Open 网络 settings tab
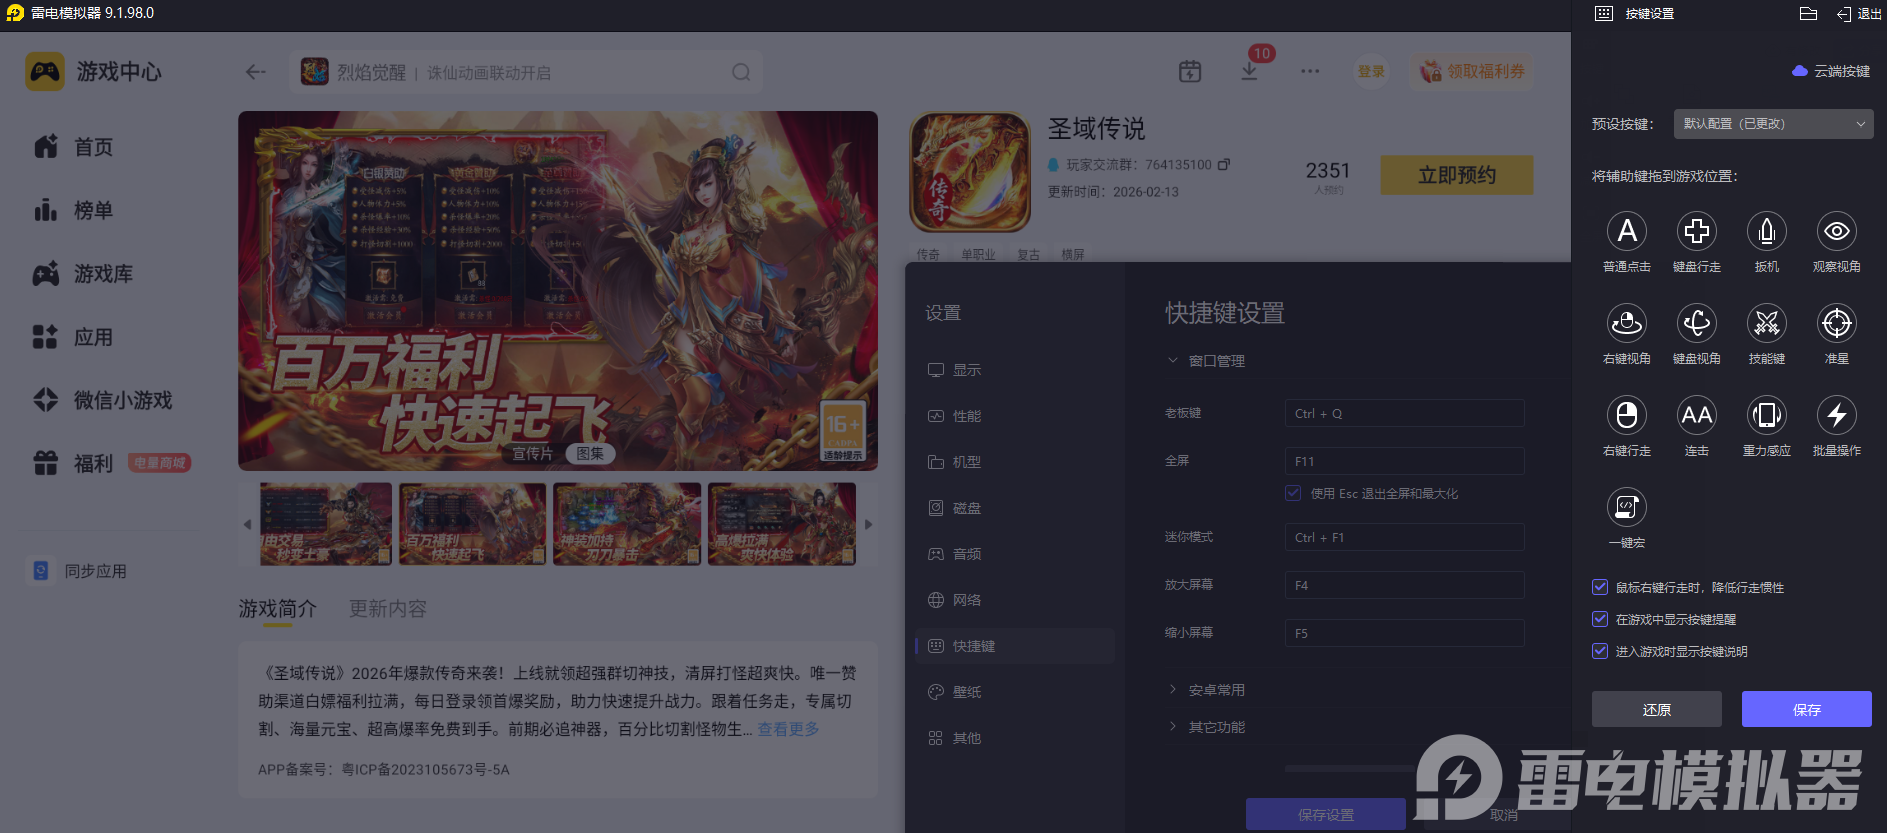The width and height of the screenshot is (1887, 833). click(1015, 600)
